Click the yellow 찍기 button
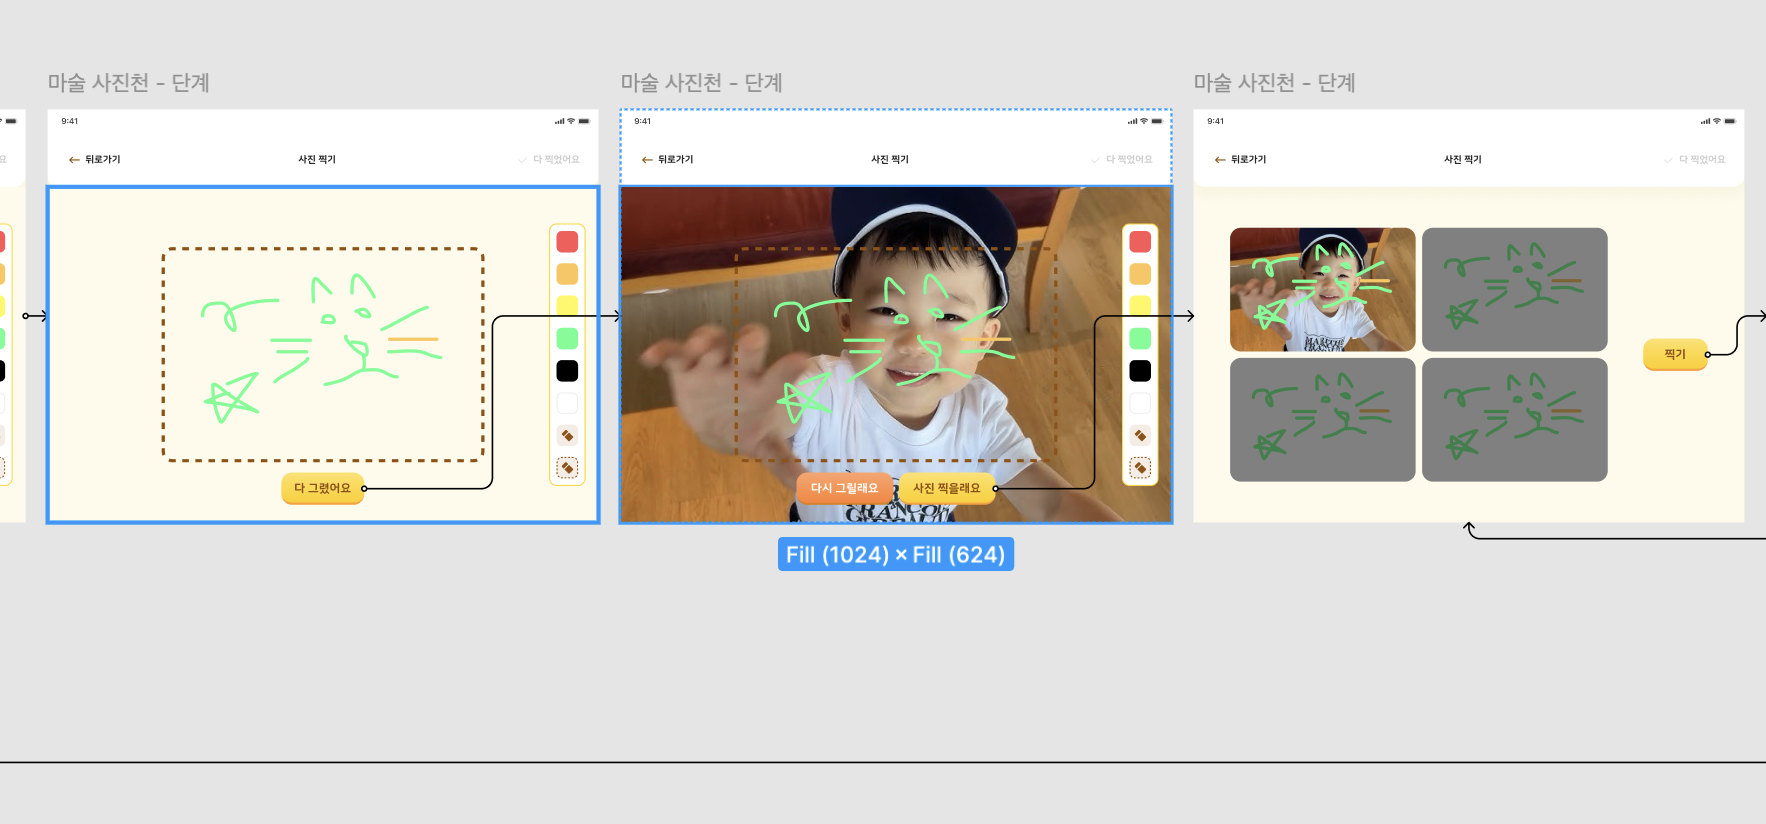 [x=1675, y=354]
